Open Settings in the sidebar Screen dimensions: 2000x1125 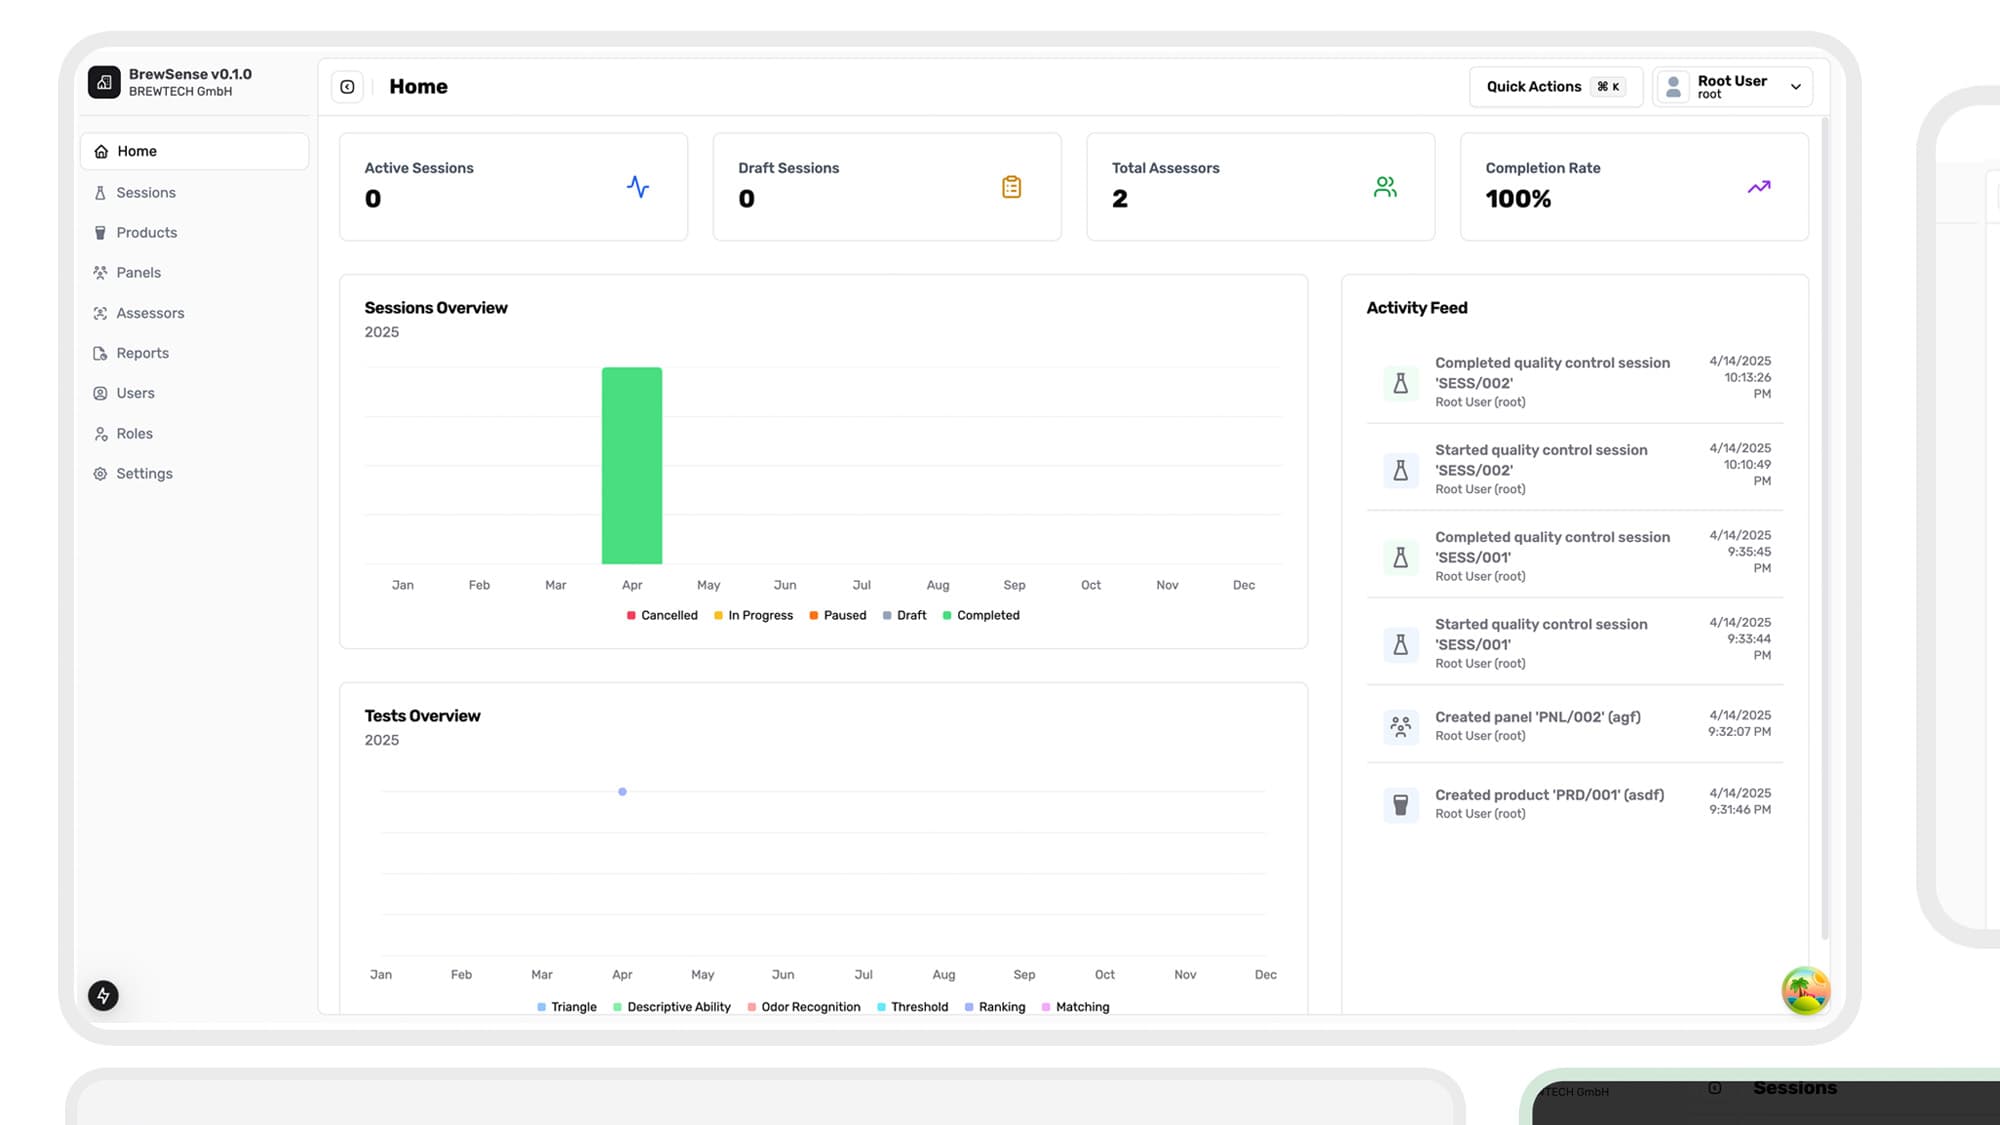pyautogui.click(x=194, y=473)
